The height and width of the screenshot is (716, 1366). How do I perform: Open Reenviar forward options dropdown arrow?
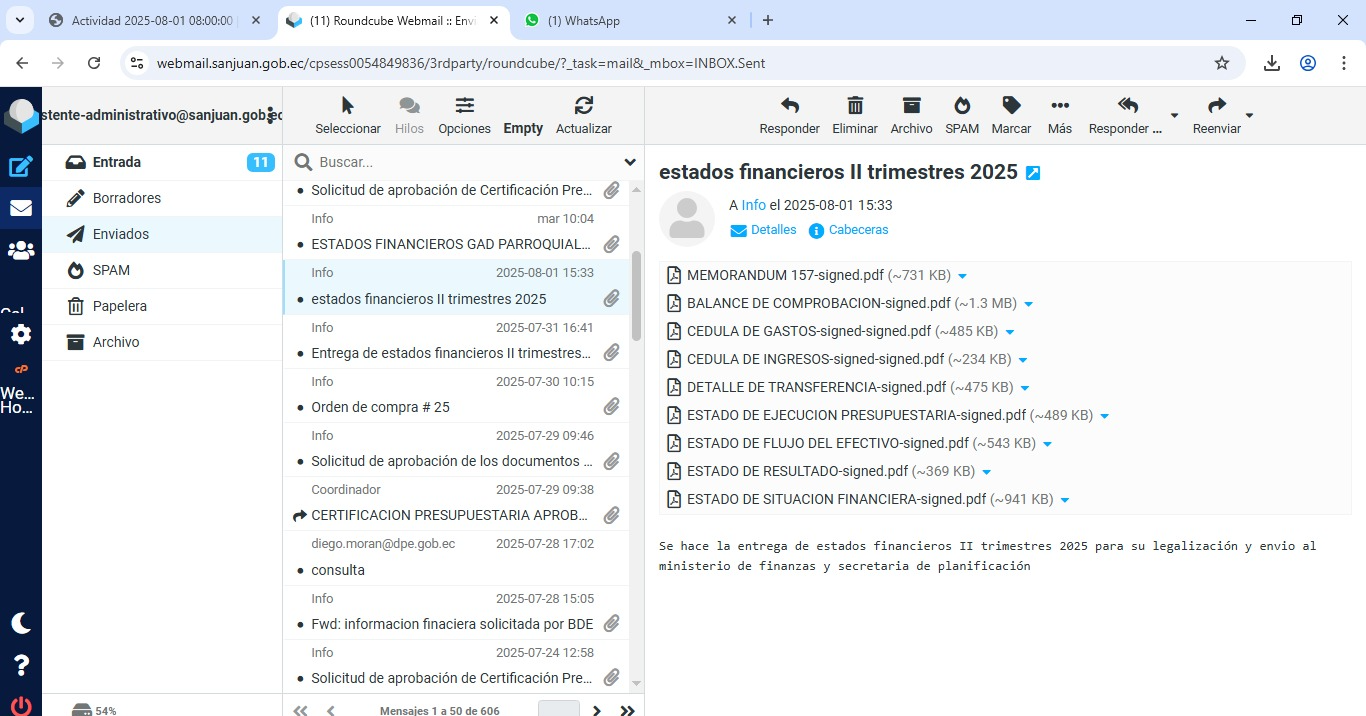coord(1249,116)
